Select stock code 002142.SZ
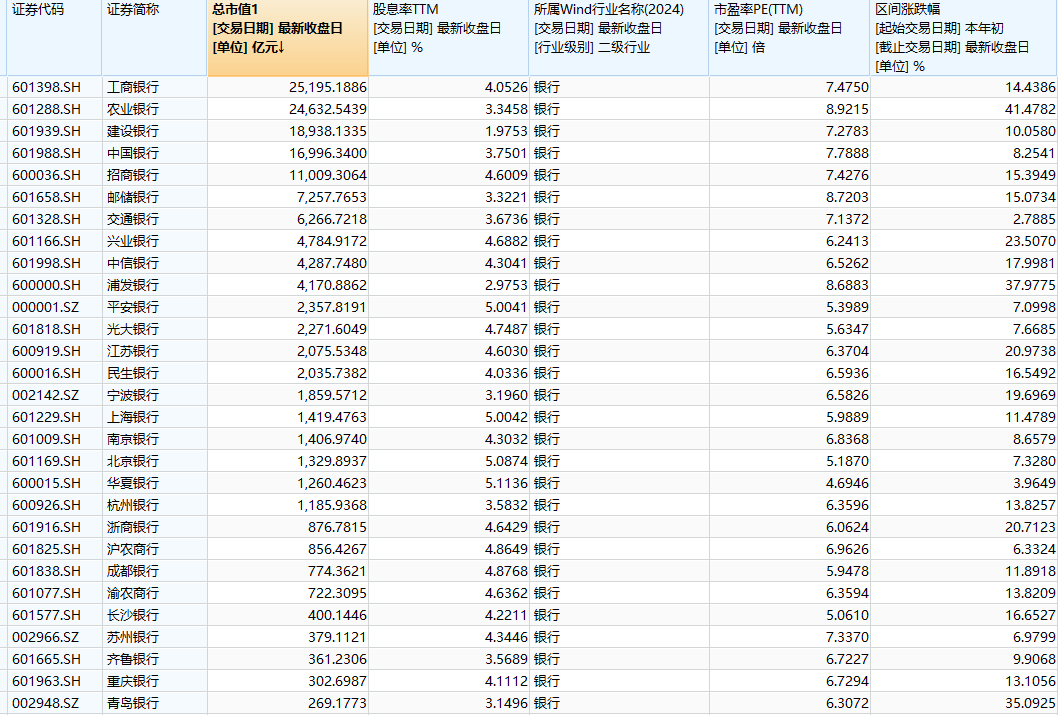The image size is (1063, 715). (45, 395)
